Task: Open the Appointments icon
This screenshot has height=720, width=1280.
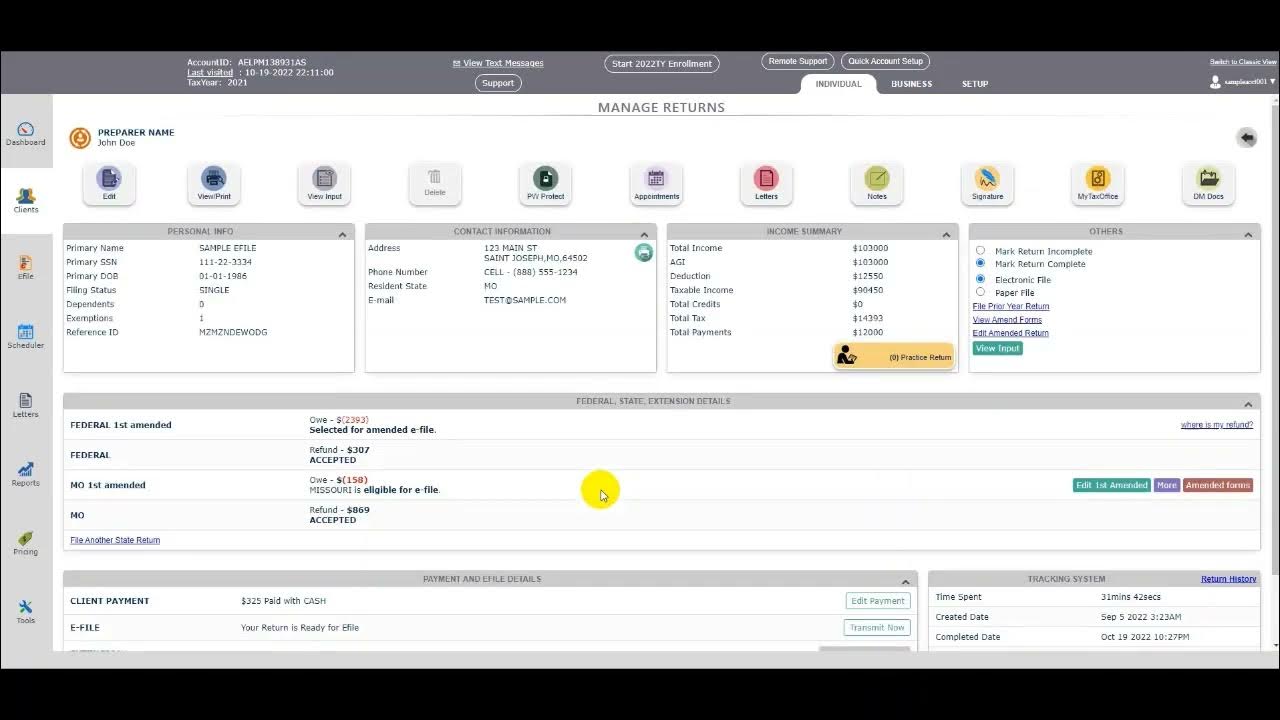Action: pos(656,183)
